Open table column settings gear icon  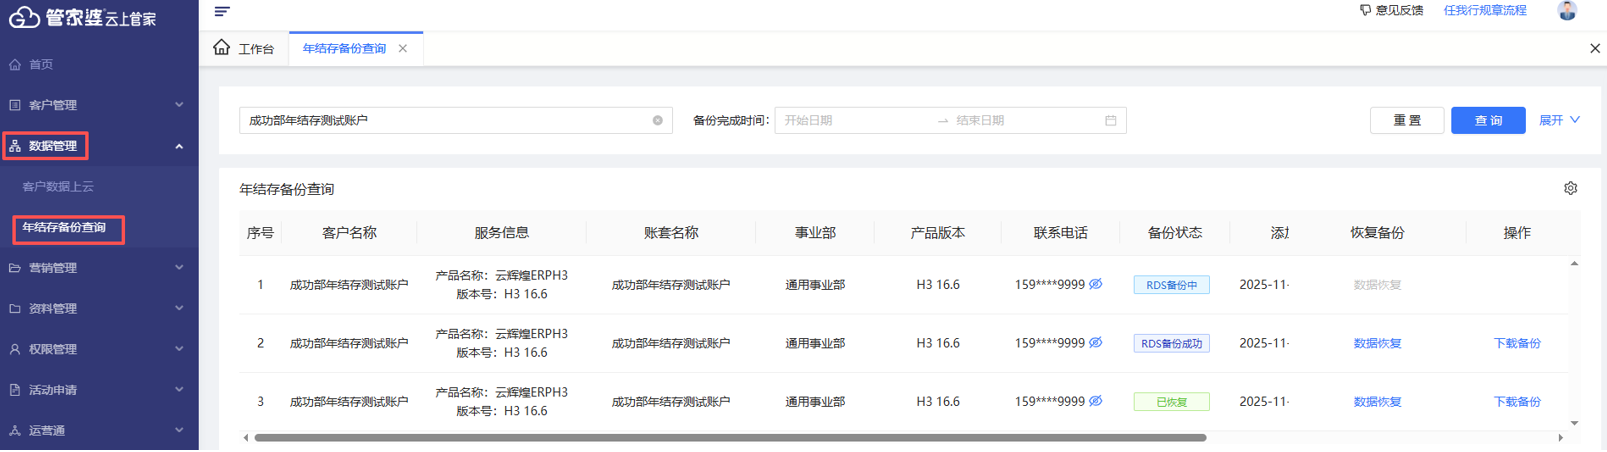[x=1570, y=188]
